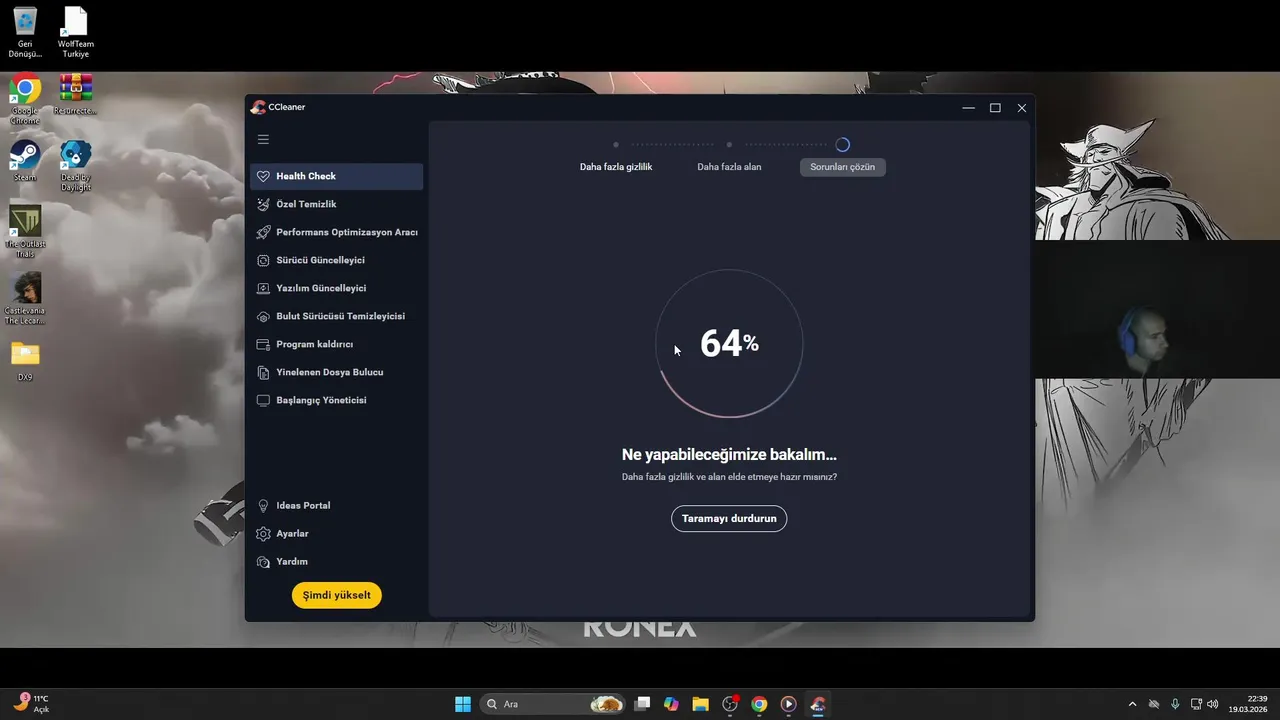This screenshot has width=1280, height=720.
Task: Select Health Check in the sidebar
Action: click(x=337, y=176)
